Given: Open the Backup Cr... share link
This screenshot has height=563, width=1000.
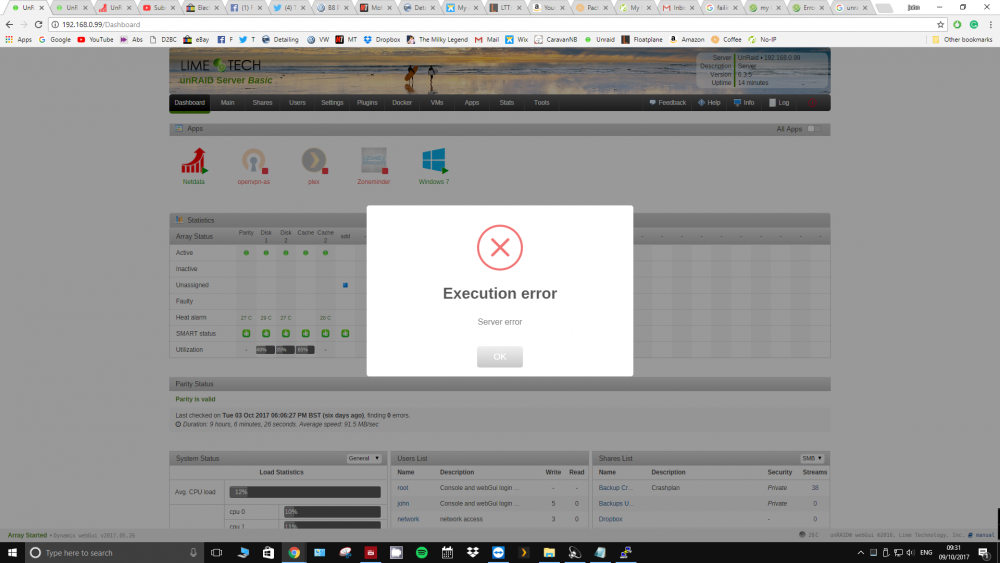Looking at the screenshot, I should pos(615,488).
